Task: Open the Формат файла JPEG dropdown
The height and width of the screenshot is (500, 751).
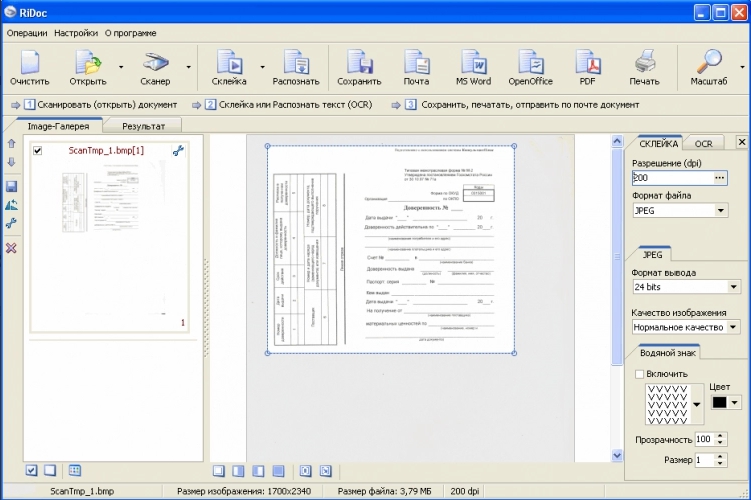Action: [x=721, y=211]
